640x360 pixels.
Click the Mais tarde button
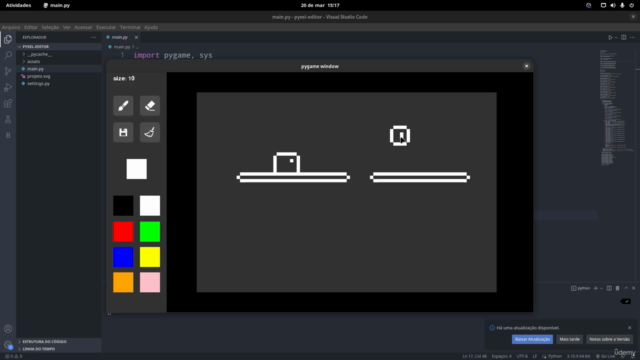click(569, 339)
